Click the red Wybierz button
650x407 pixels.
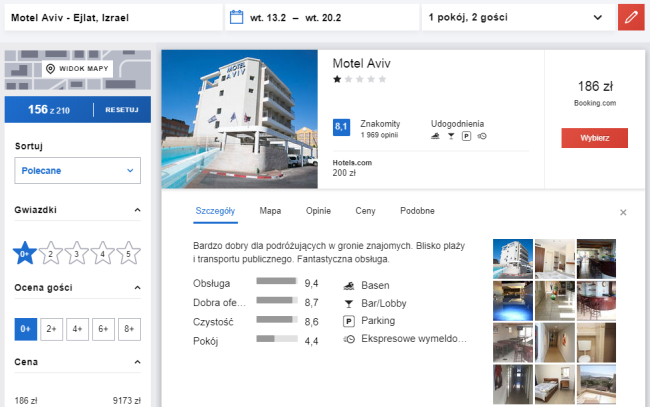point(594,138)
